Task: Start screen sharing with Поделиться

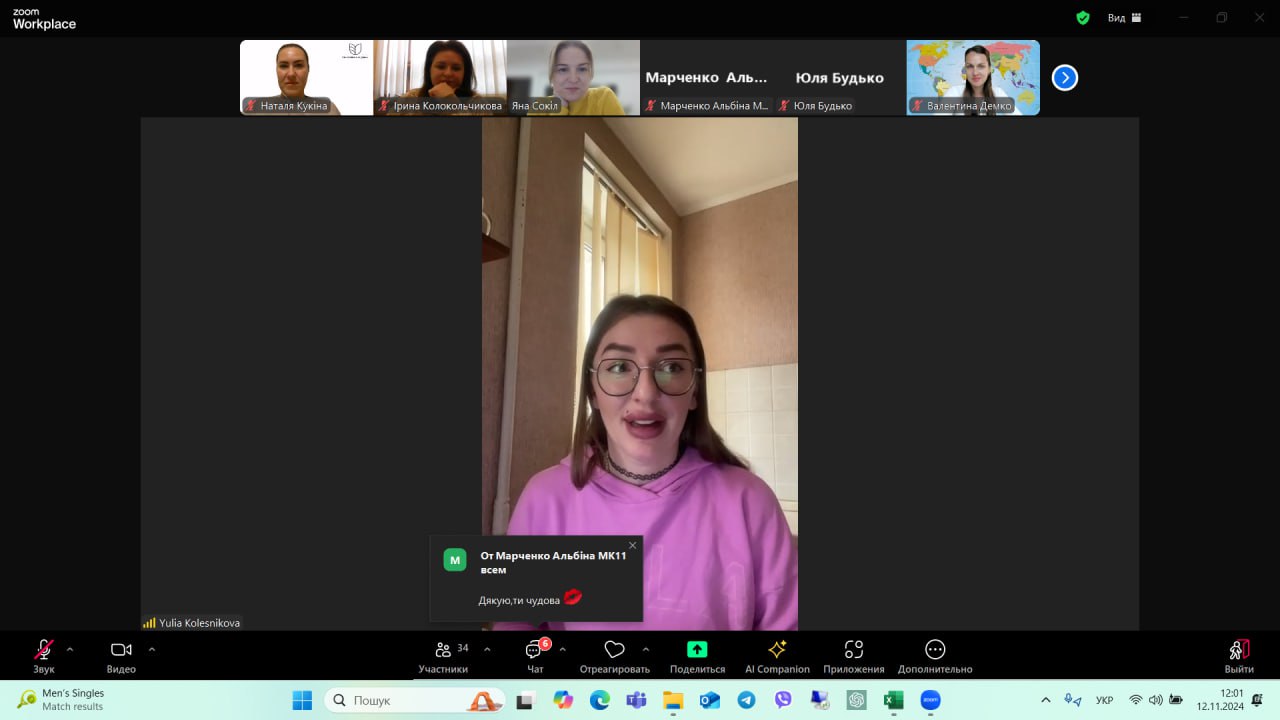Action: point(697,656)
